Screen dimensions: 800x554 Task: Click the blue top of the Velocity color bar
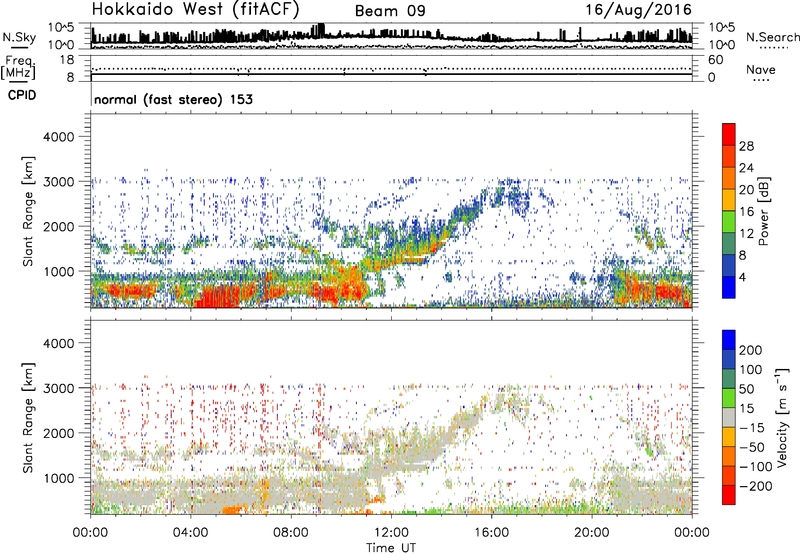click(x=729, y=340)
